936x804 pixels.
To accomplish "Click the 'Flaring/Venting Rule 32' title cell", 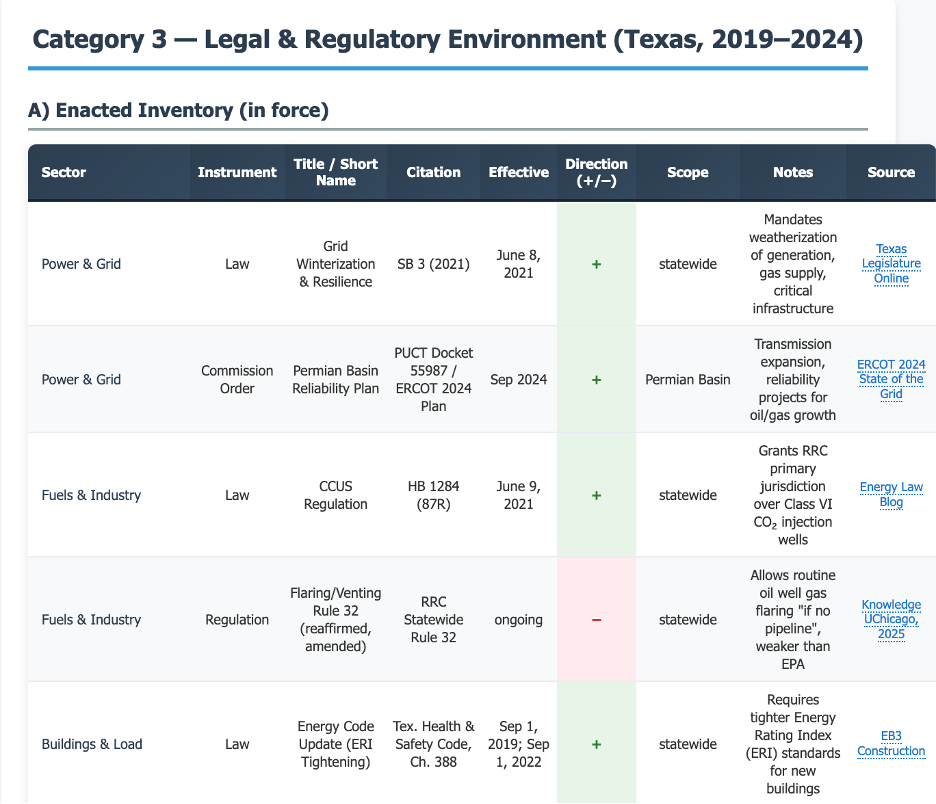I will click(335, 620).
